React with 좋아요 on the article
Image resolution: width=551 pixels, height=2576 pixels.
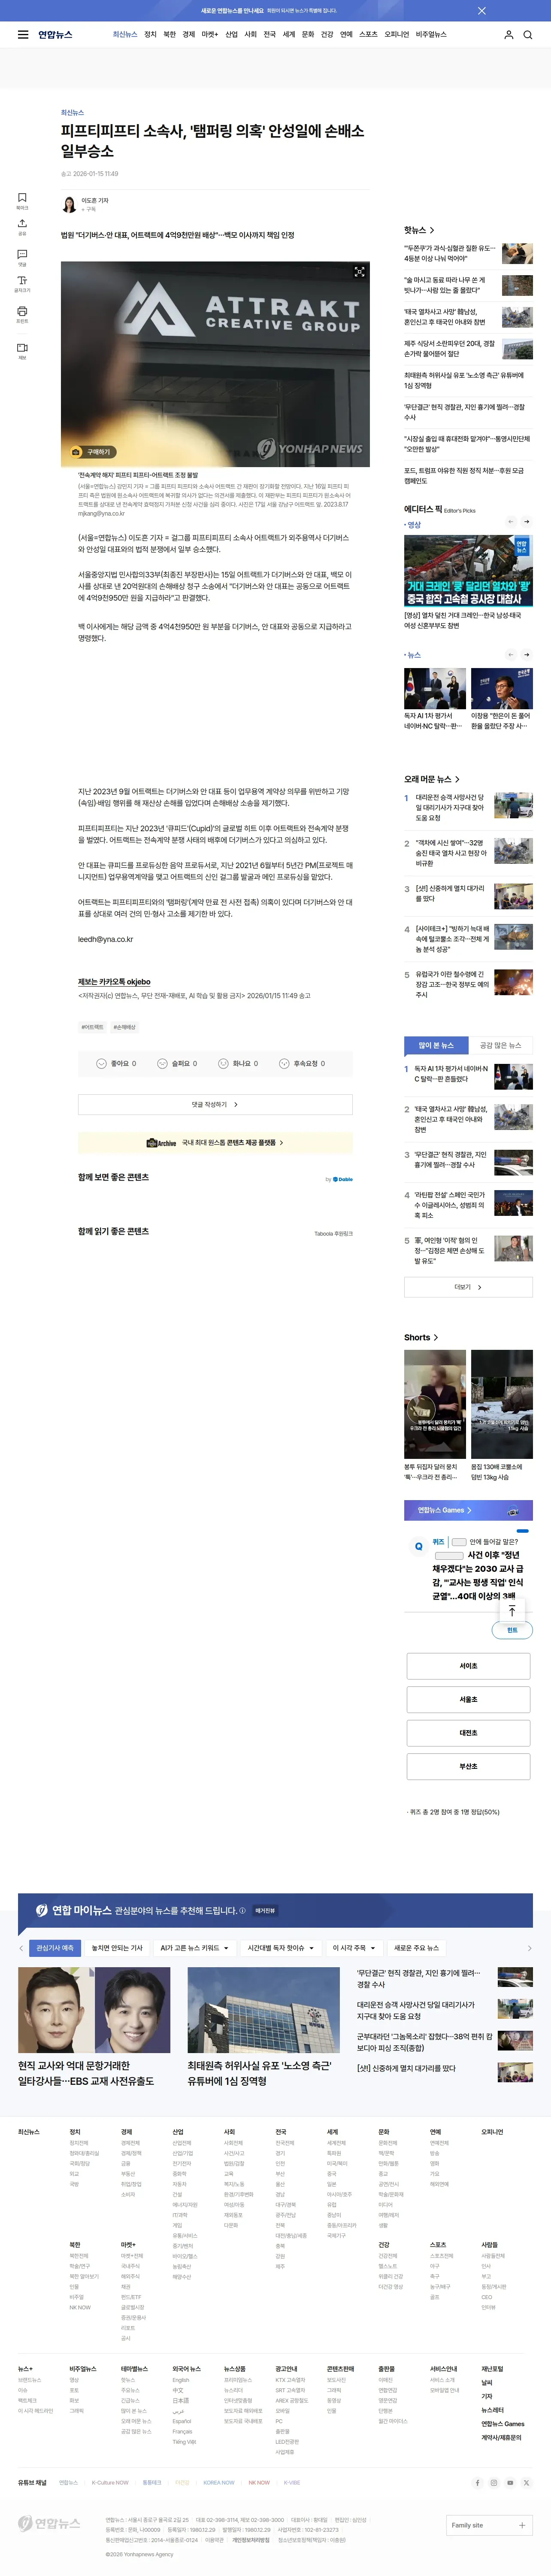116,1063
